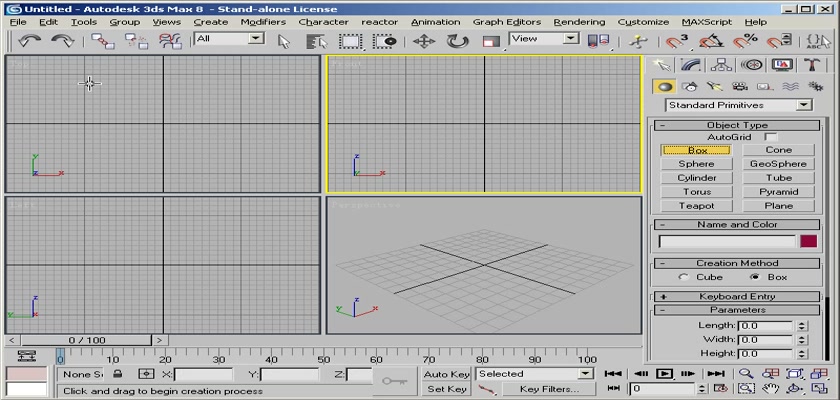This screenshot has width=840, height=400.
Task: Toggle Window/Crossing selection mode
Action: coord(385,41)
